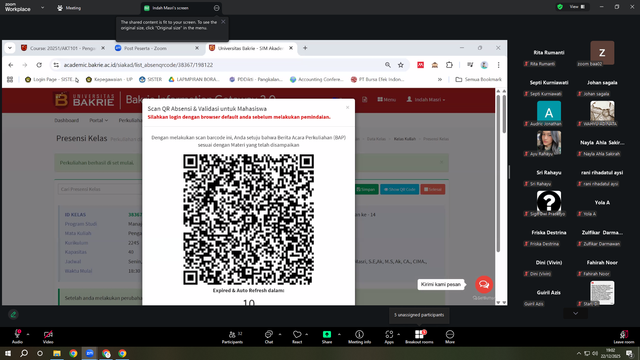The width and height of the screenshot is (640, 360).
Task: Open the Zoom Apps panel
Action: 389,336
